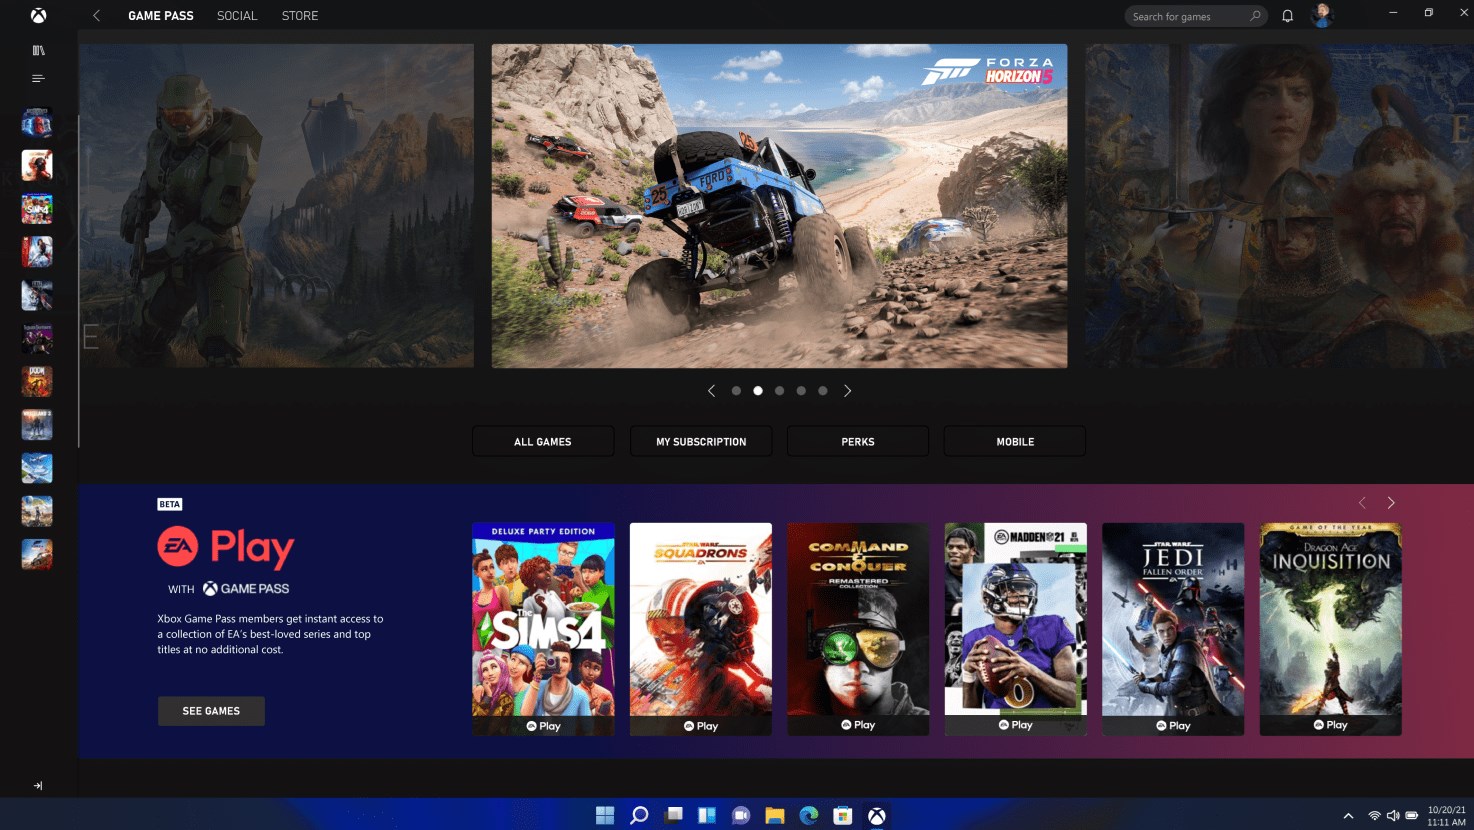Click the ALL GAMES button
The width and height of the screenshot is (1474, 830).
coord(543,441)
